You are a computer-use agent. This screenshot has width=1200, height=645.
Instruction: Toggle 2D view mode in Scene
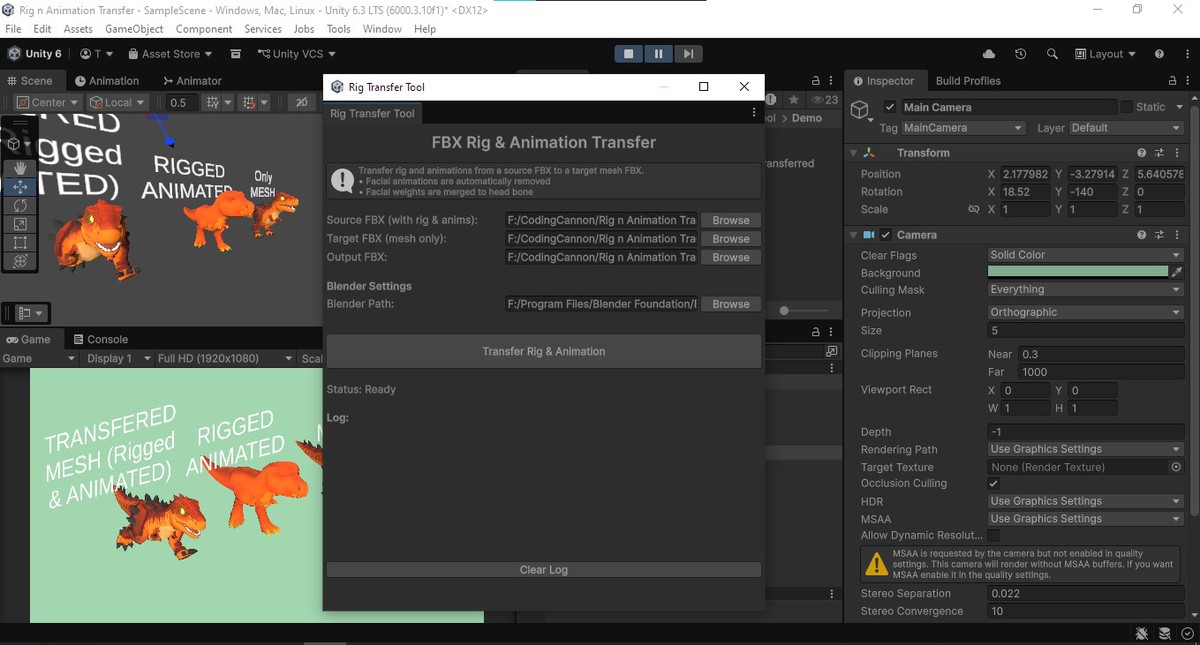301,102
